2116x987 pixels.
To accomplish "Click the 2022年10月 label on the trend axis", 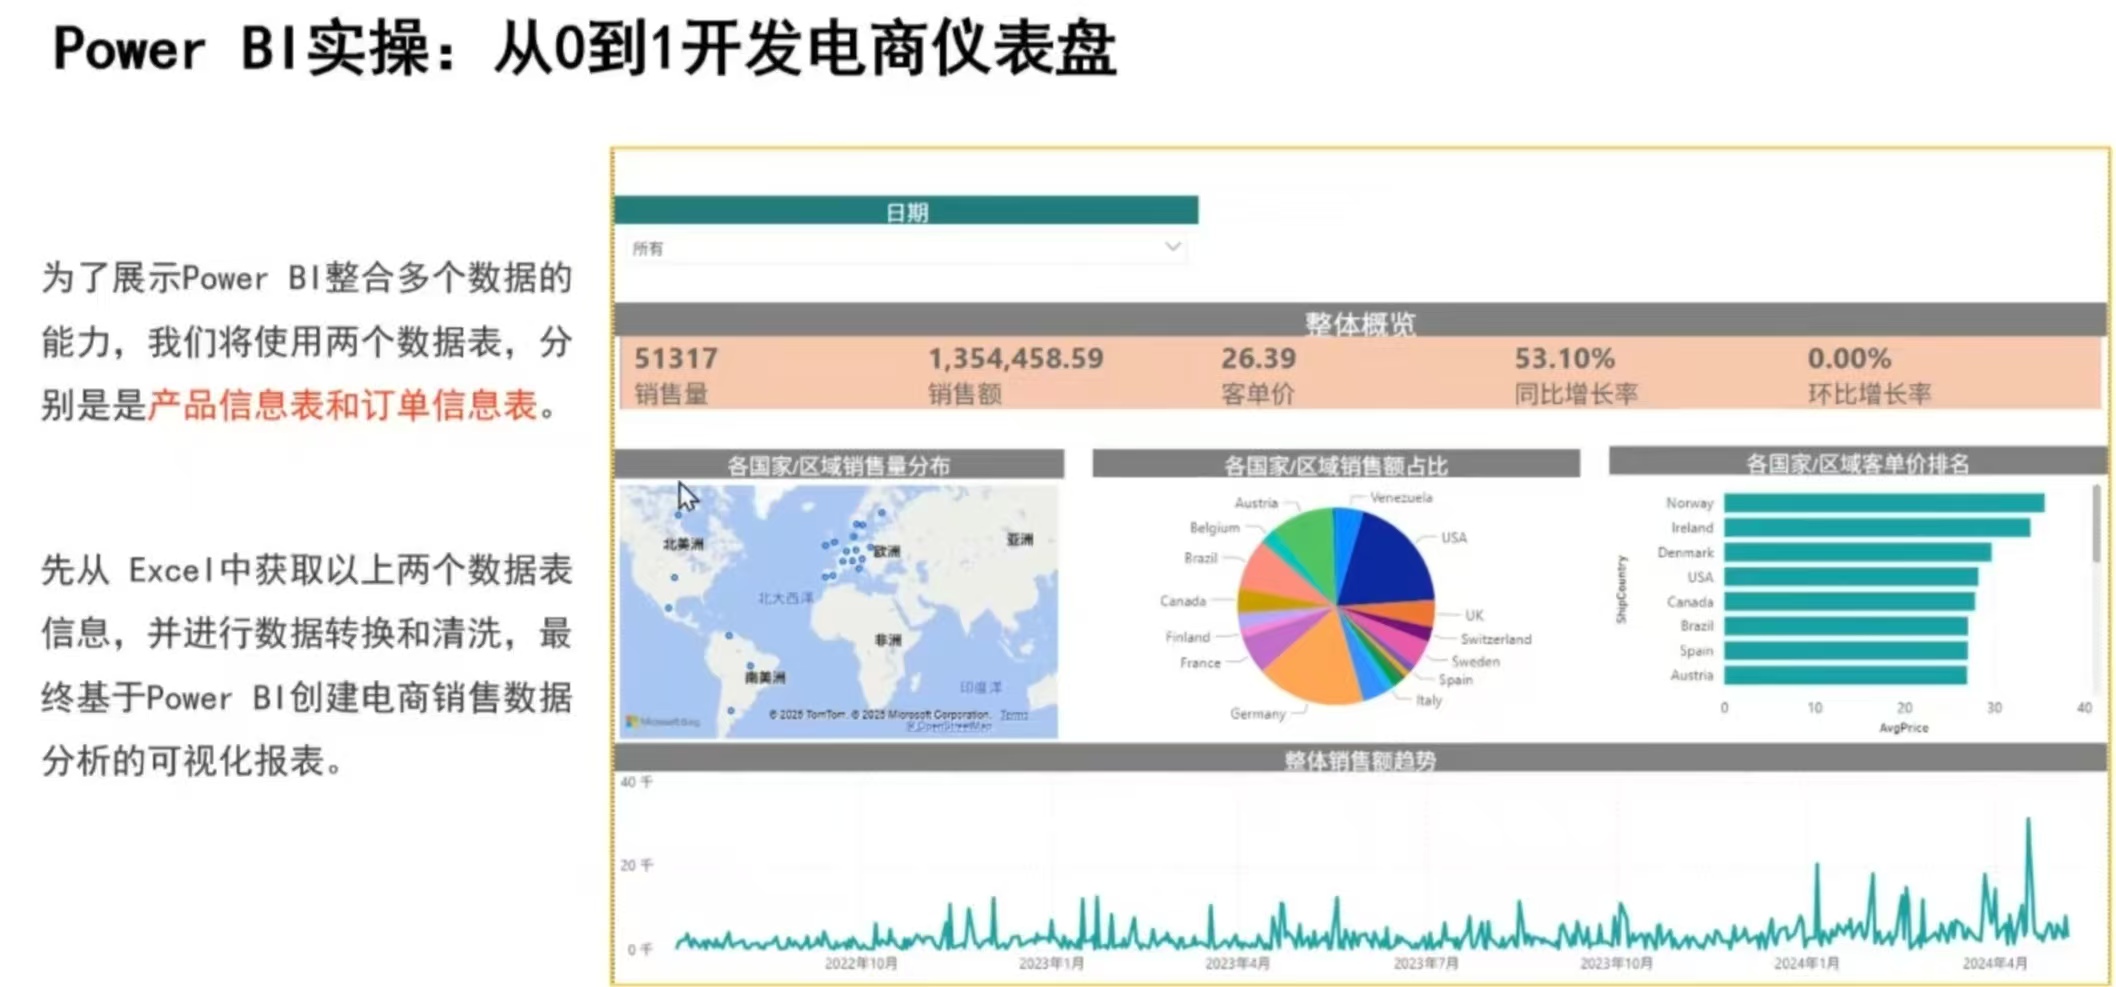I will coord(861,963).
